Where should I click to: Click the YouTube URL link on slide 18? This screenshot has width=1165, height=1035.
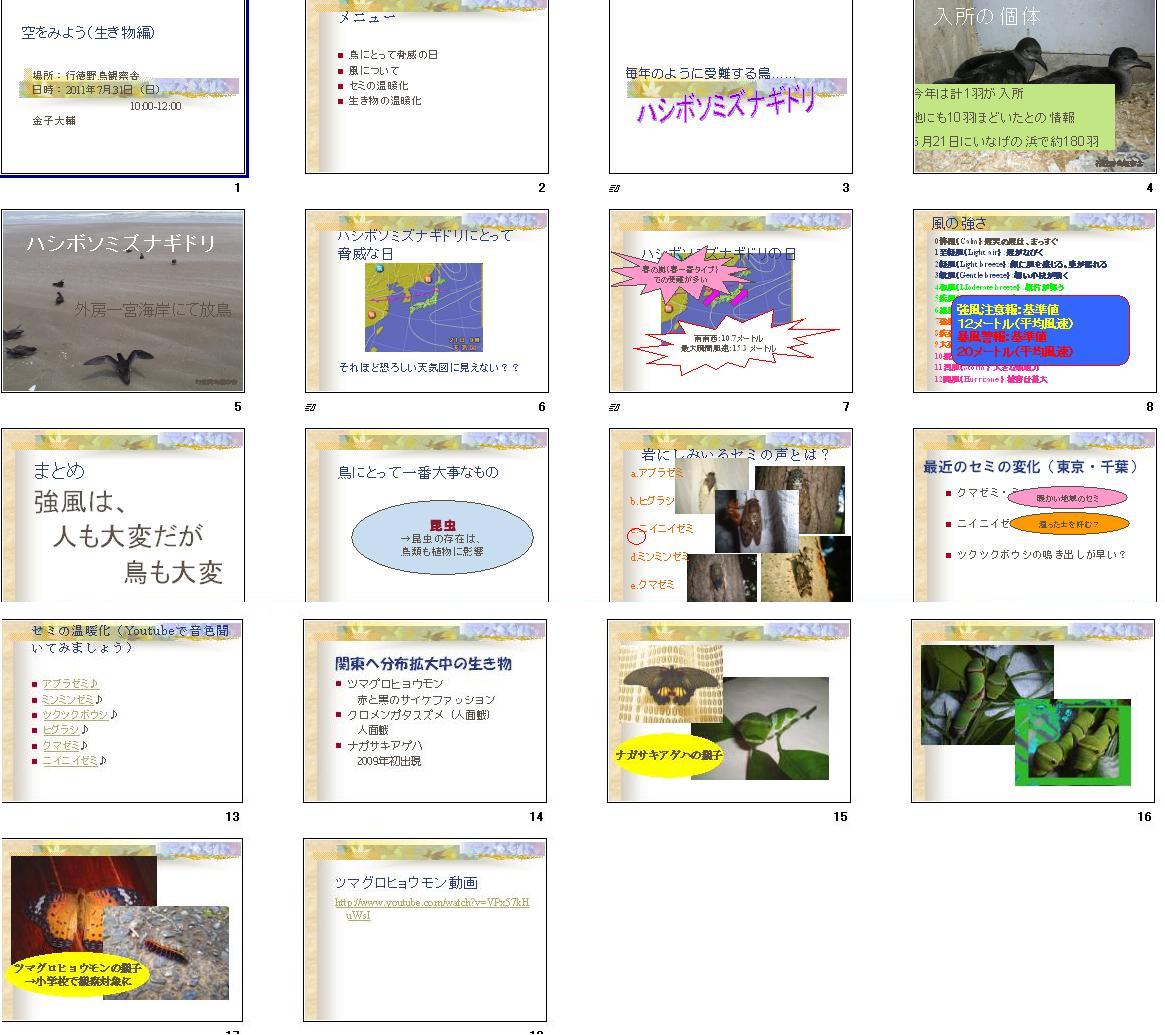pos(432,908)
